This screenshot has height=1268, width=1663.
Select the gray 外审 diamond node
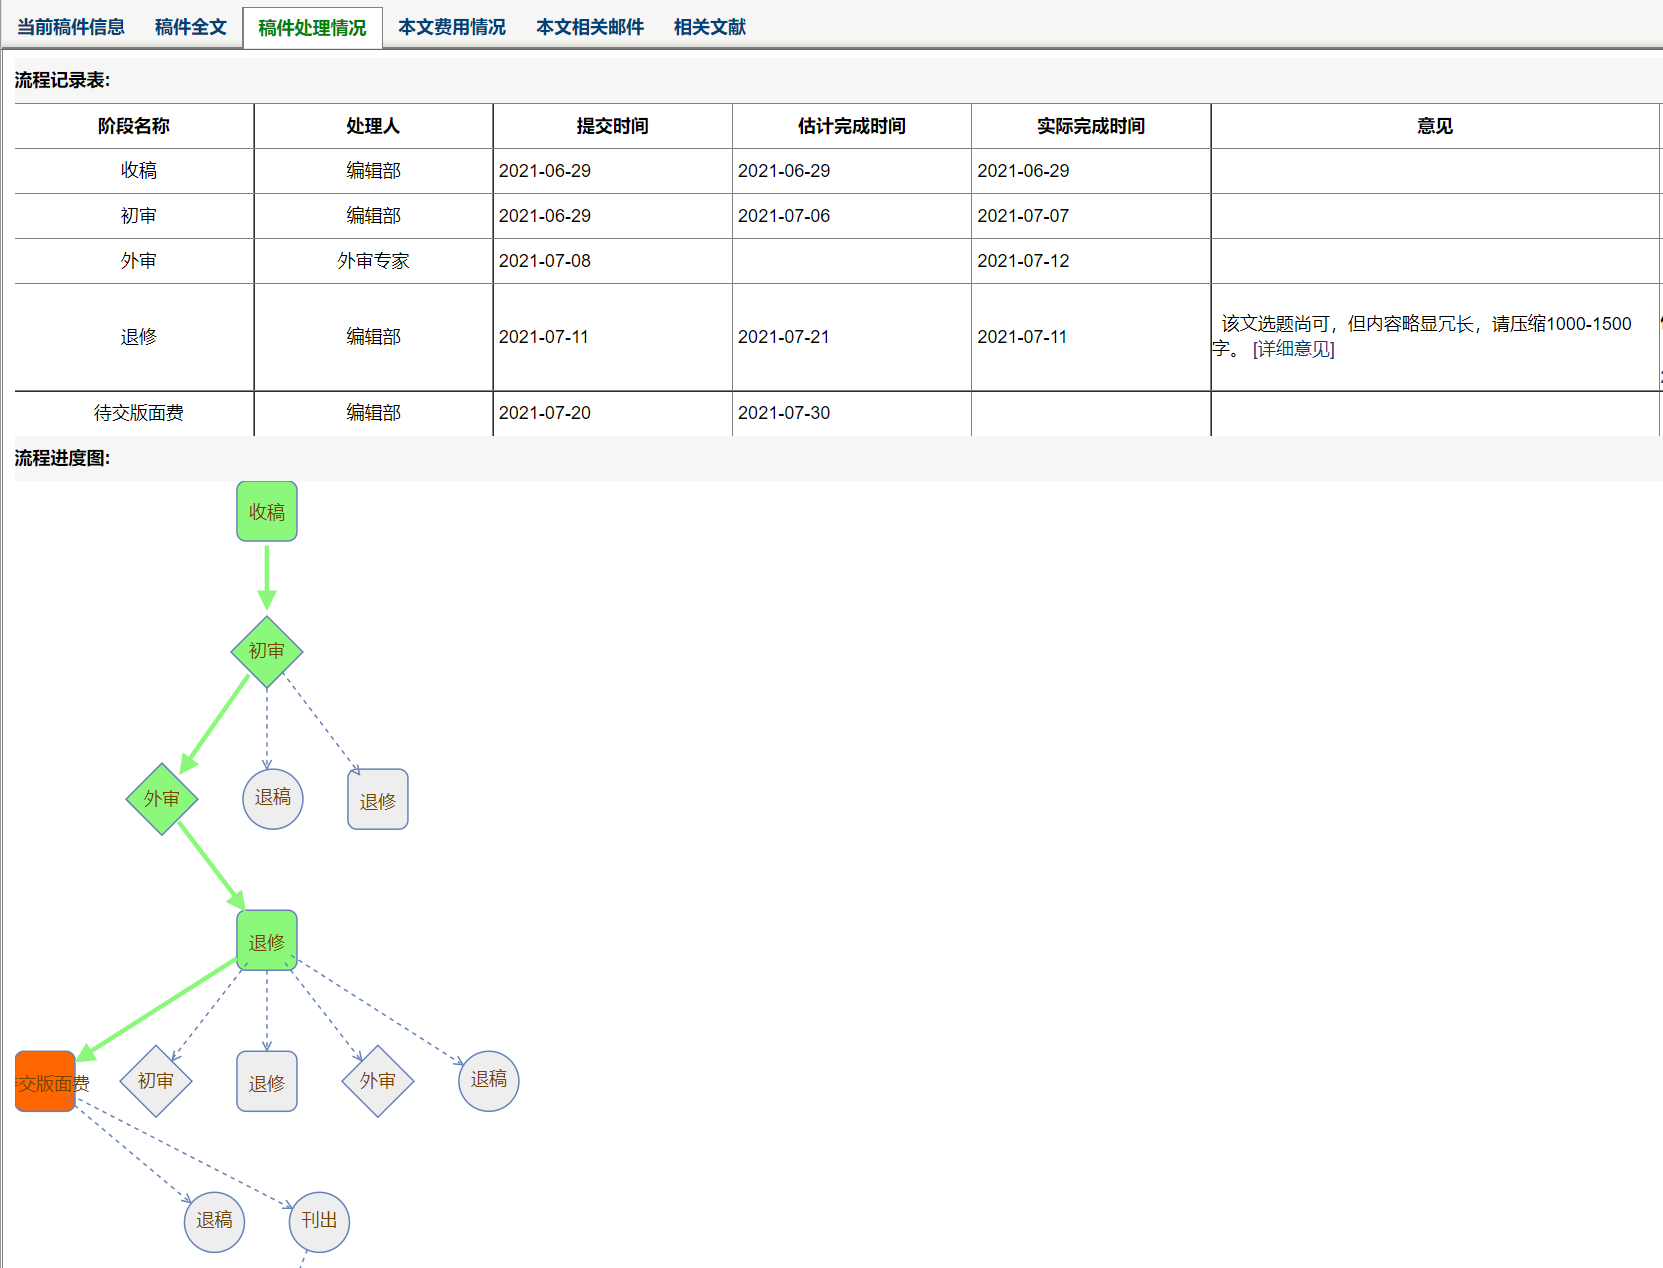(x=378, y=1081)
